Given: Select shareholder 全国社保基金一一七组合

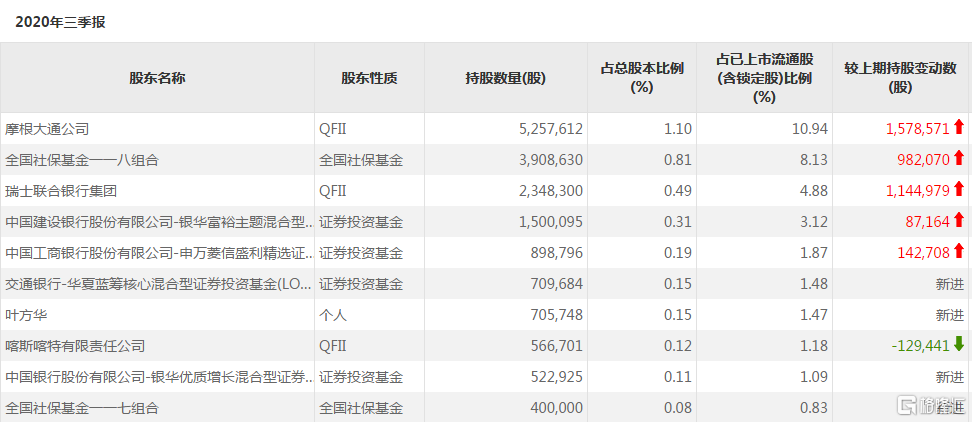Looking at the screenshot, I should [x=82, y=408].
